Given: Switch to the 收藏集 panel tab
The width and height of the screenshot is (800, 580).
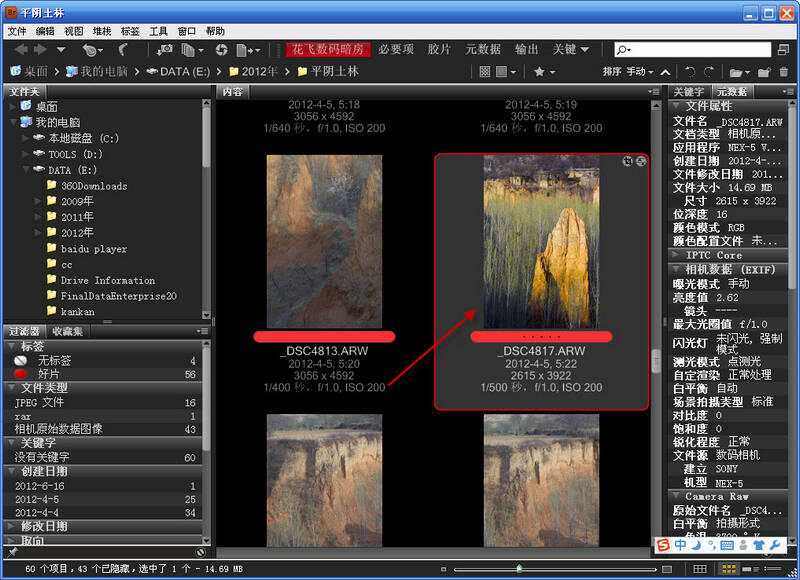Looking at the screenshot, I should (x=67, y=332).
